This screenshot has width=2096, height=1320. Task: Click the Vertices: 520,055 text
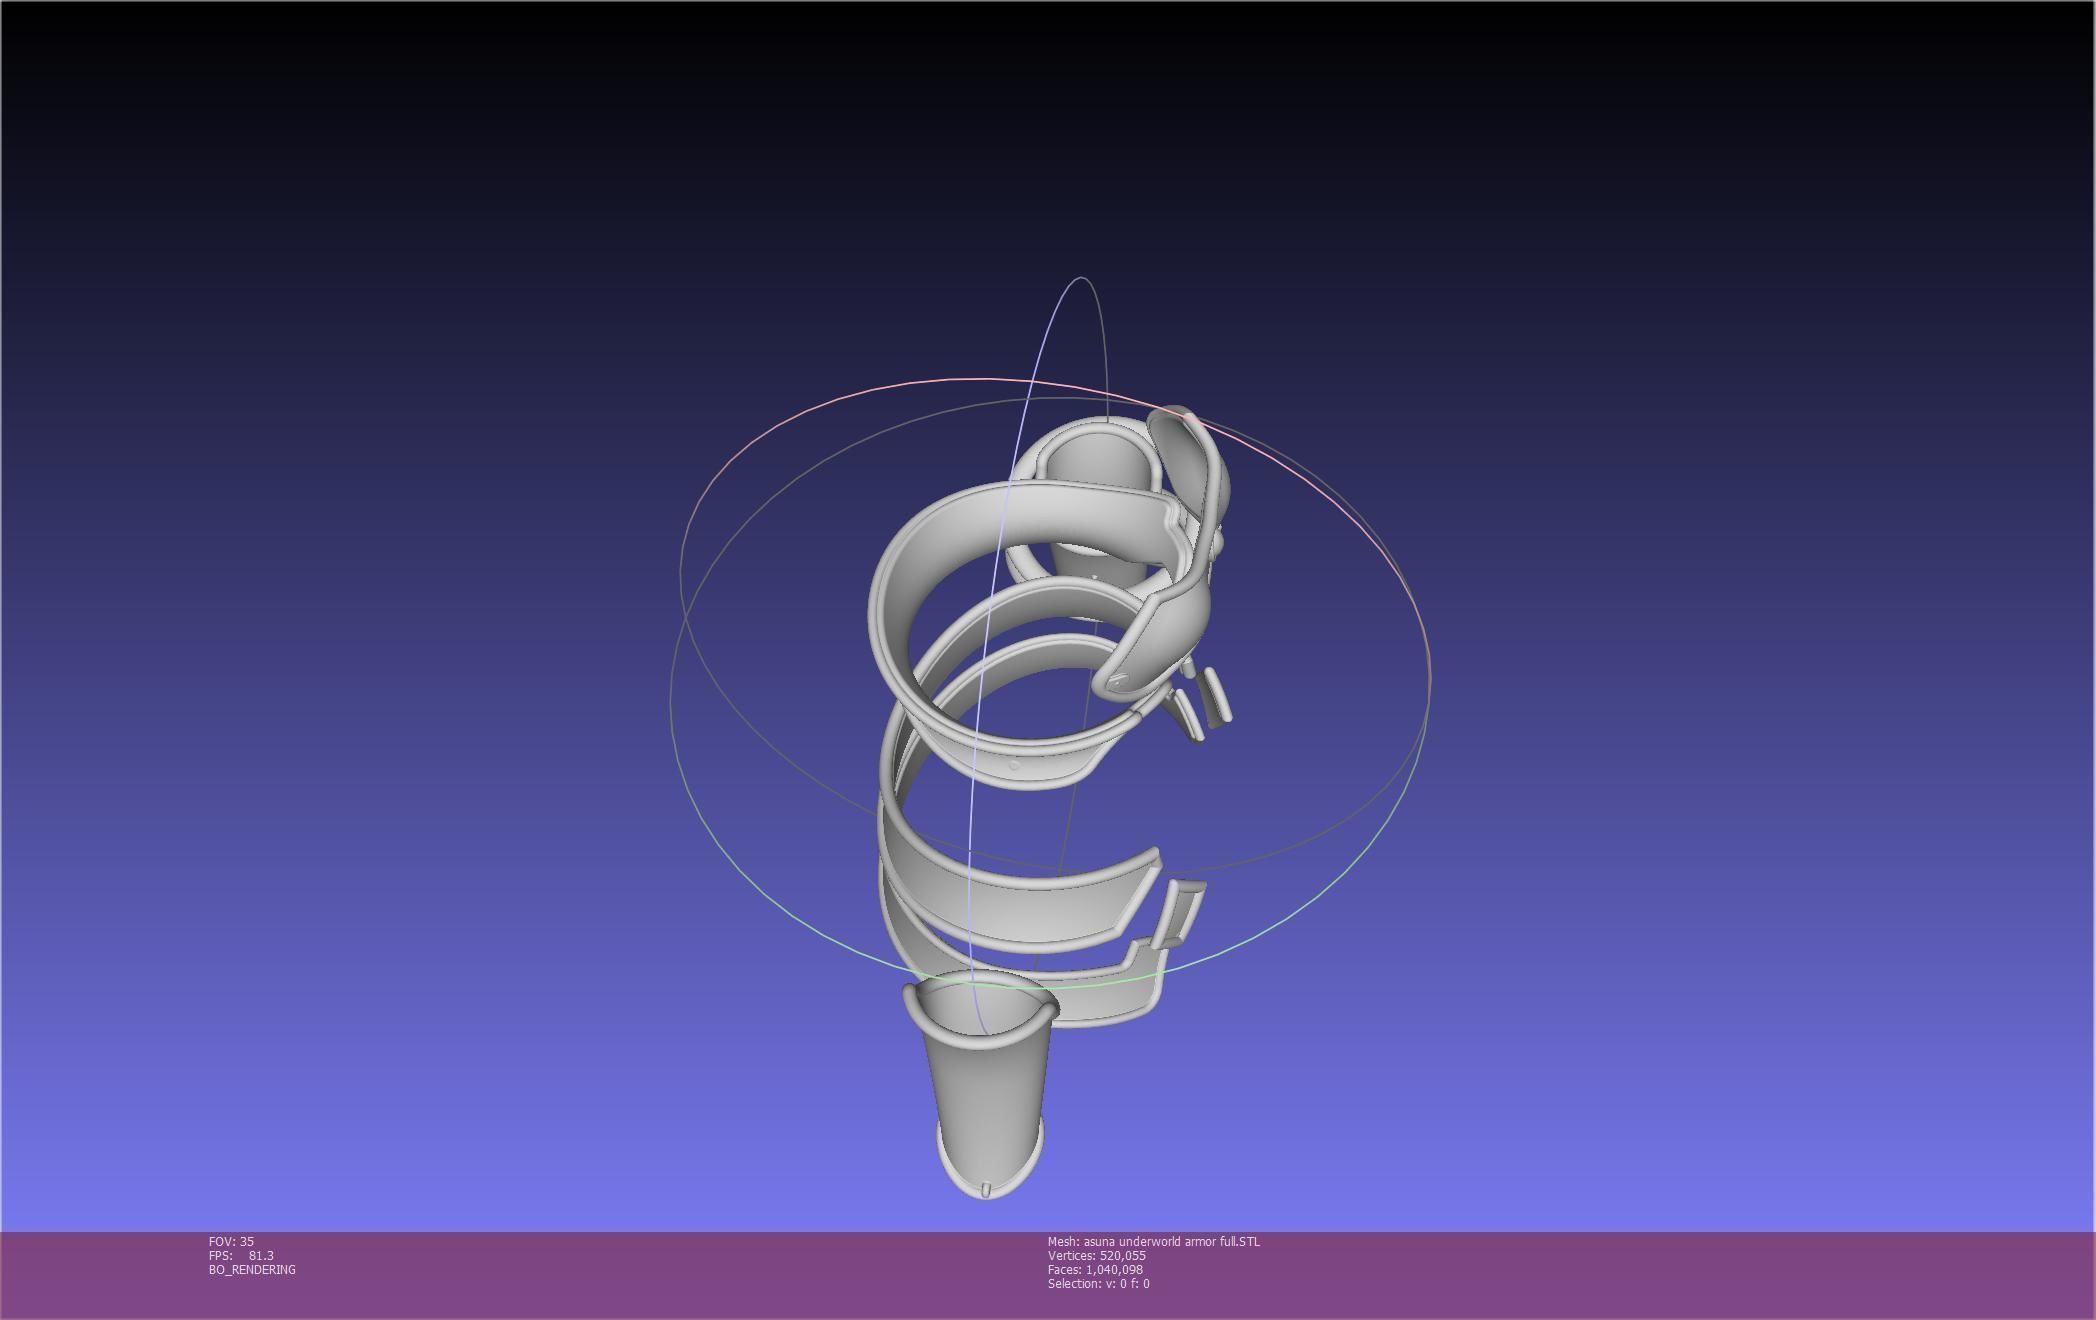tap(1096, 1256)
